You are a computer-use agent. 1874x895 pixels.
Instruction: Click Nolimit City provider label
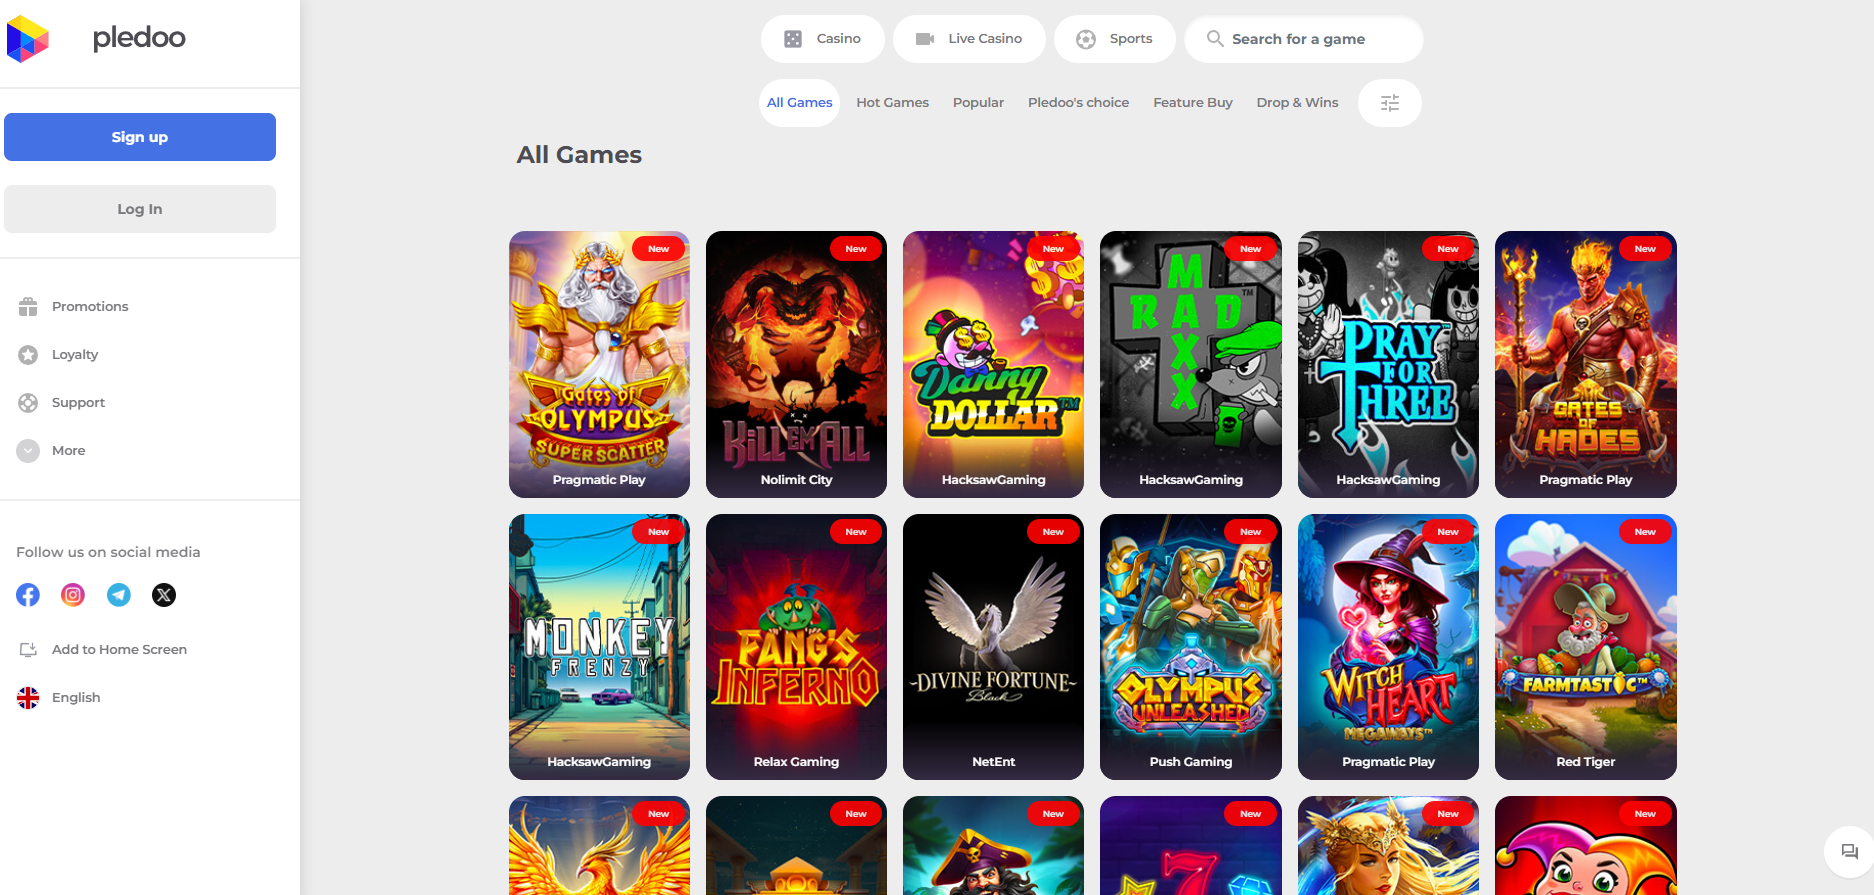coord(796,480)
